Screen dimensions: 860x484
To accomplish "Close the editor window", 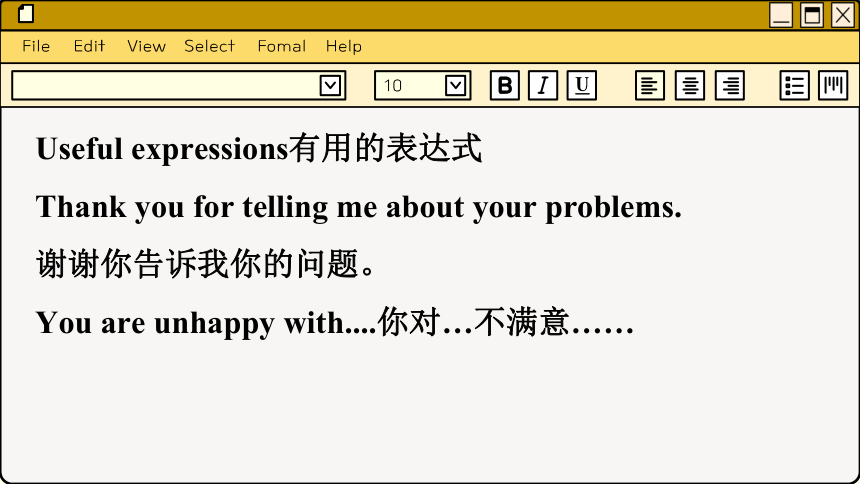I will [843, 15].
